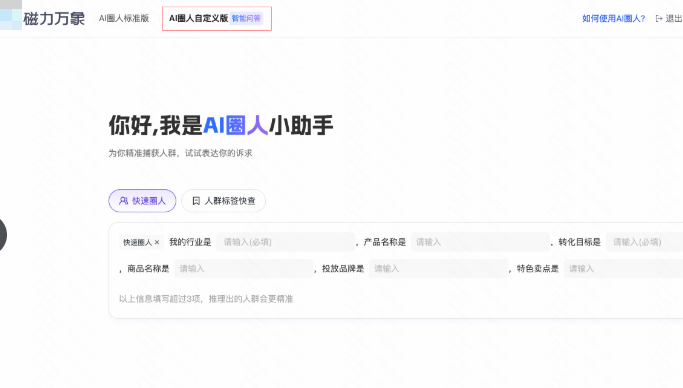
Task: Click the bookmark icon in 人群标签快查
Action: pyautogui.click(x=196, y=201)
